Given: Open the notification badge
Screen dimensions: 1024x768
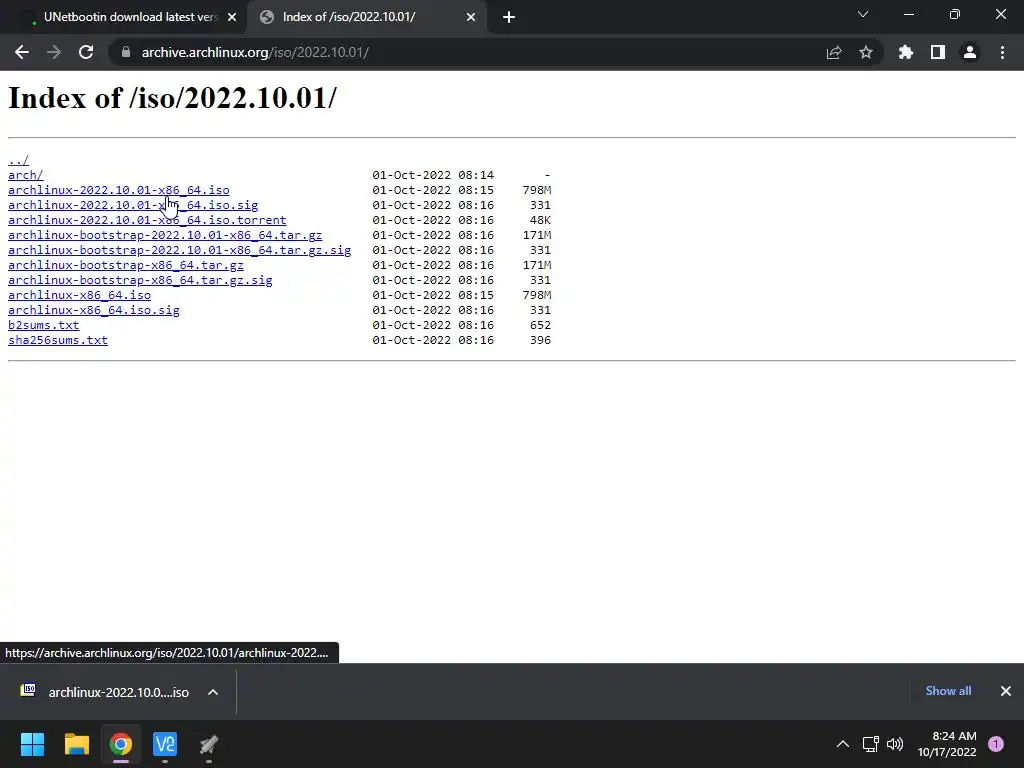Looking at the screenshot, I should point(996,744).
